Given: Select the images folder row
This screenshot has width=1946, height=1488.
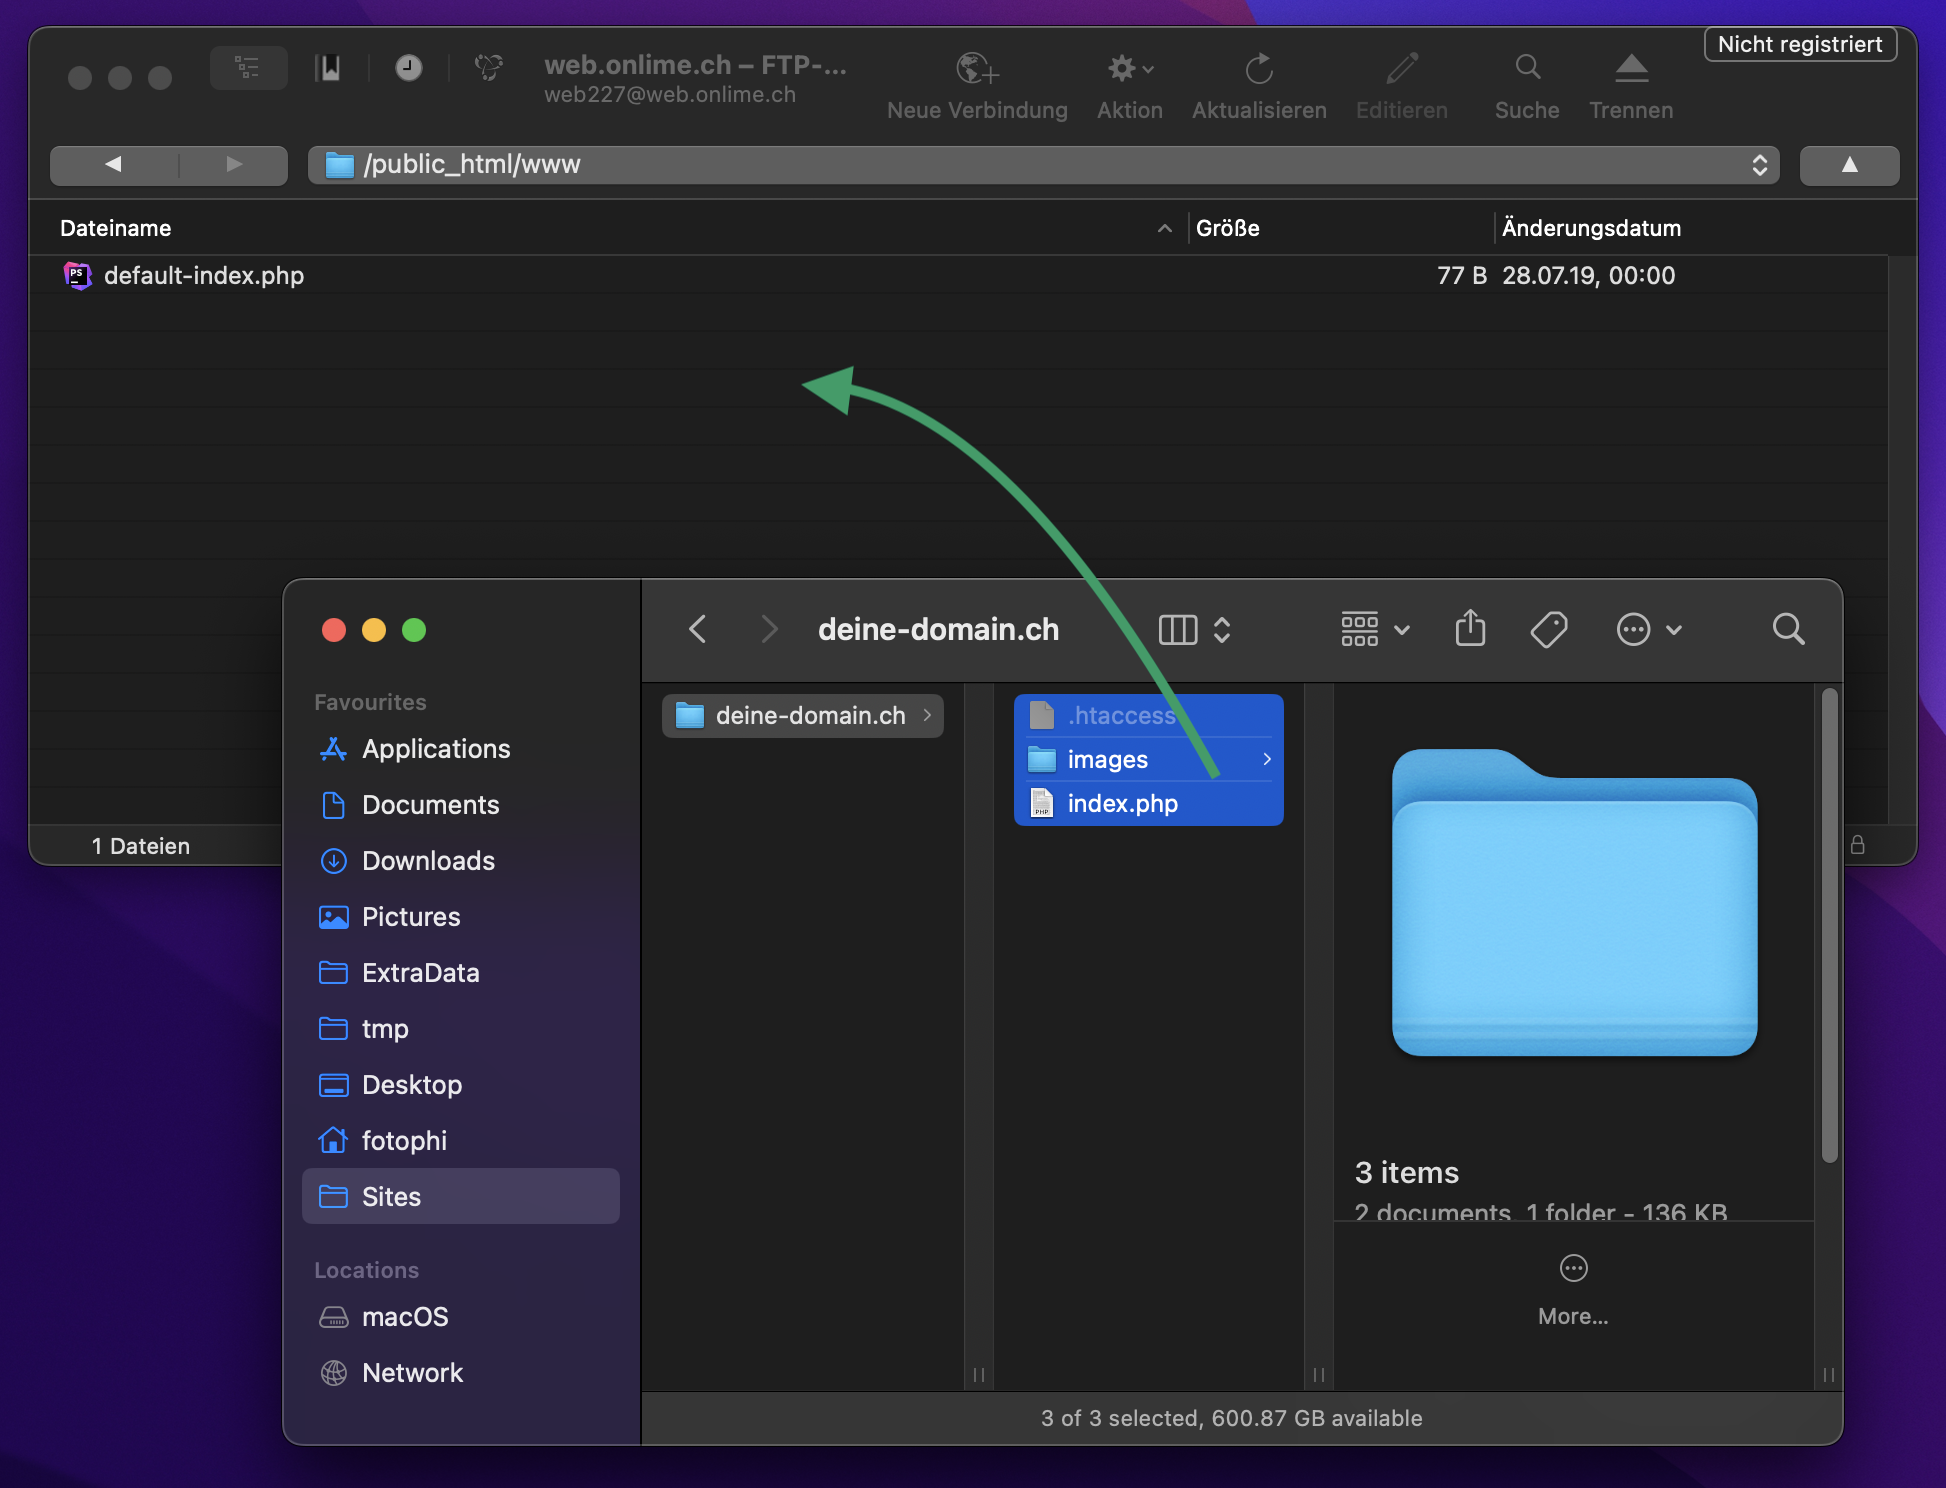Looking at the screenshot, I should point(1149,759).
